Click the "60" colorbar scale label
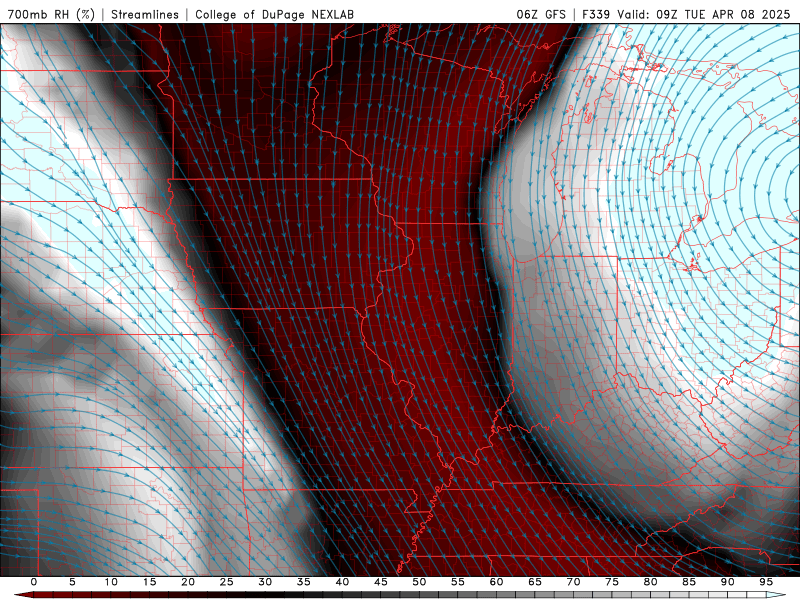800x600 pixels. [496, 582]
